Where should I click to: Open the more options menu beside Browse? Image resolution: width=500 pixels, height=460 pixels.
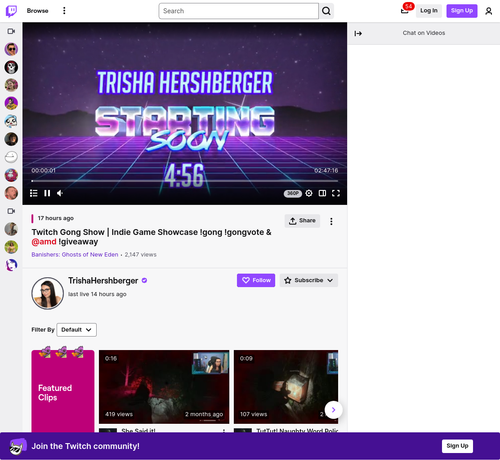click(x=64, y=11)
